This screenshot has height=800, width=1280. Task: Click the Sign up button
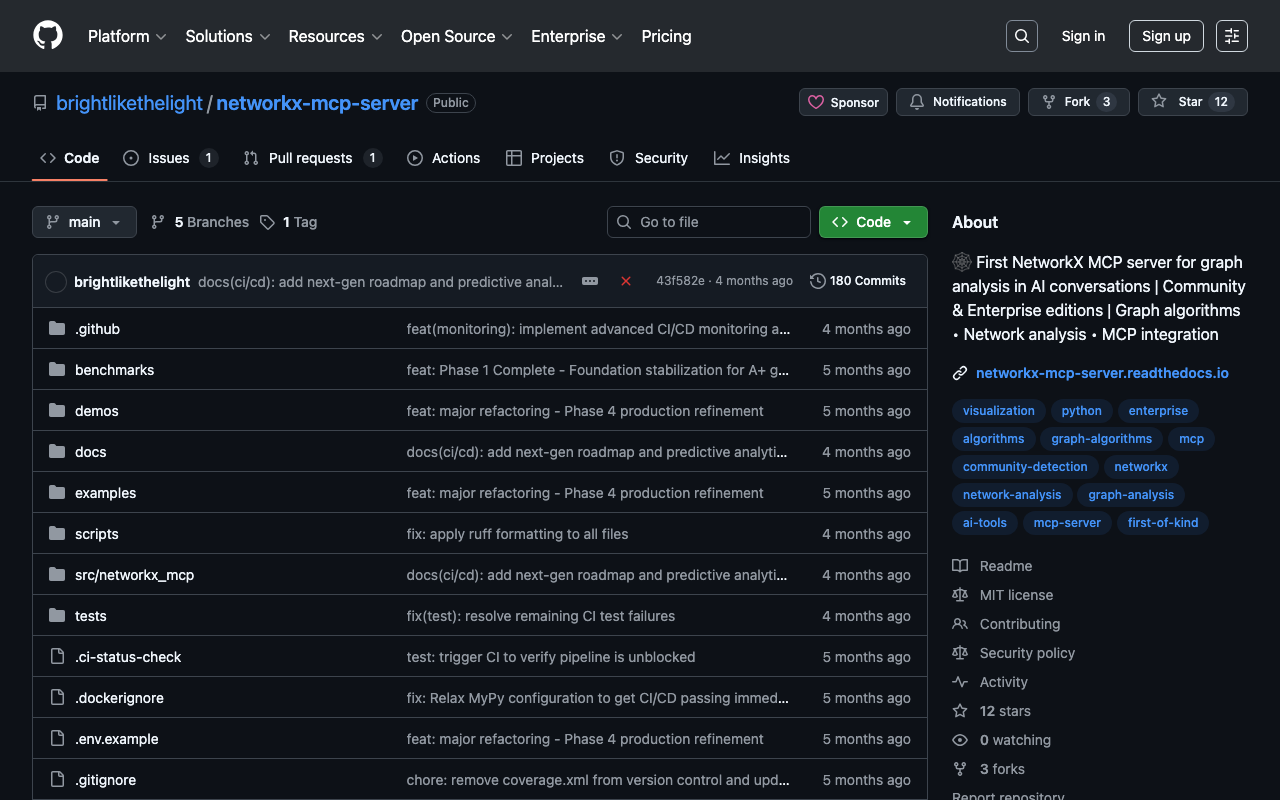1166,36
